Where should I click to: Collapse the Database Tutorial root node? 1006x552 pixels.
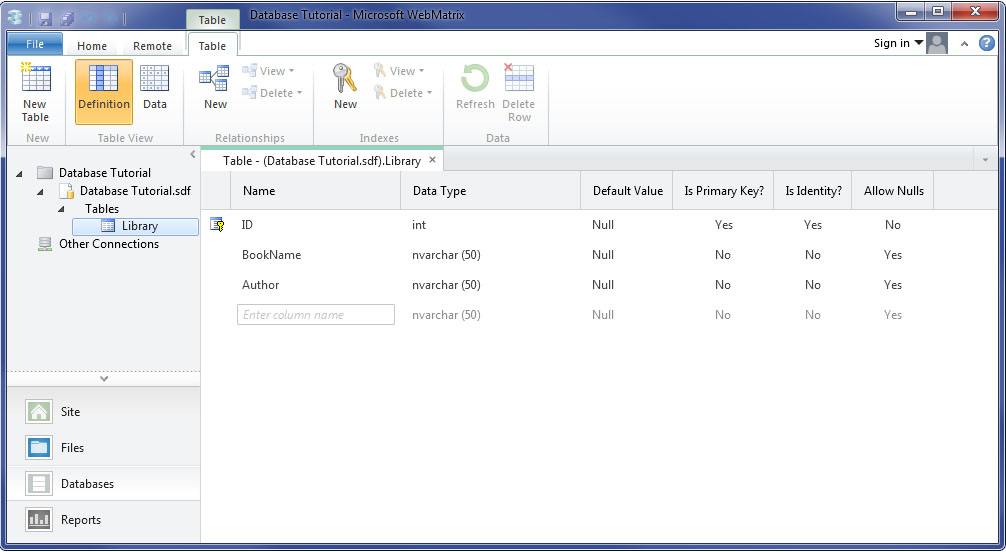19,173
